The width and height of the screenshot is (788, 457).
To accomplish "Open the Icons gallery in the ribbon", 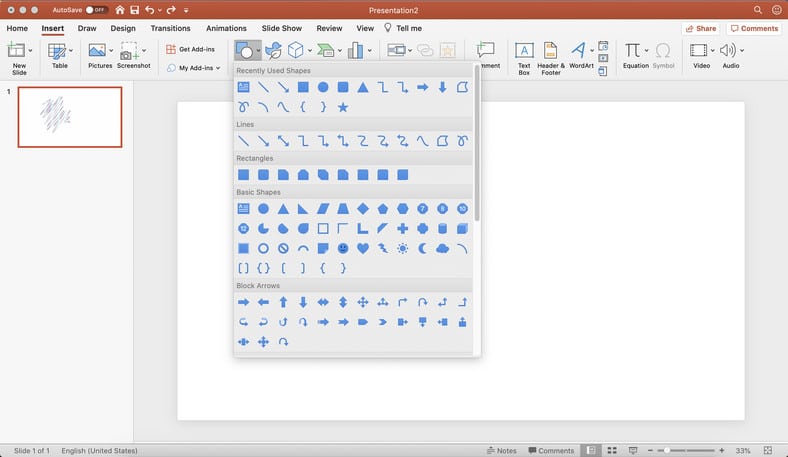I will [x=273, y=50].
